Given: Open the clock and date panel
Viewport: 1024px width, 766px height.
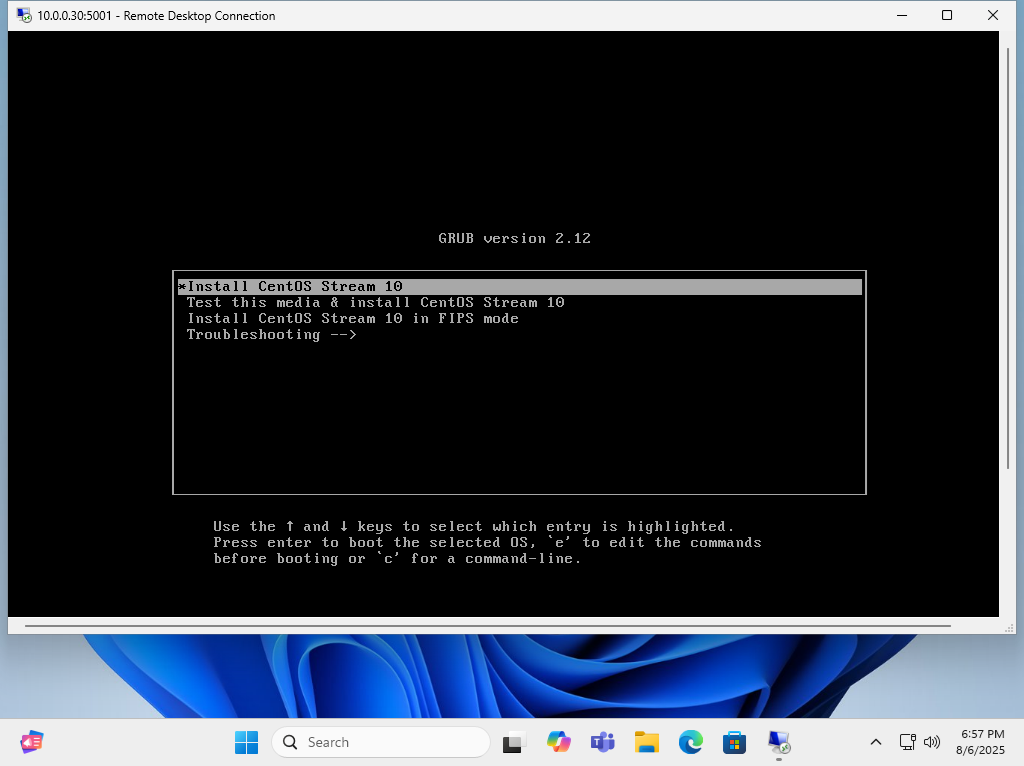Looking at the screenshot, I should [982, 742].
